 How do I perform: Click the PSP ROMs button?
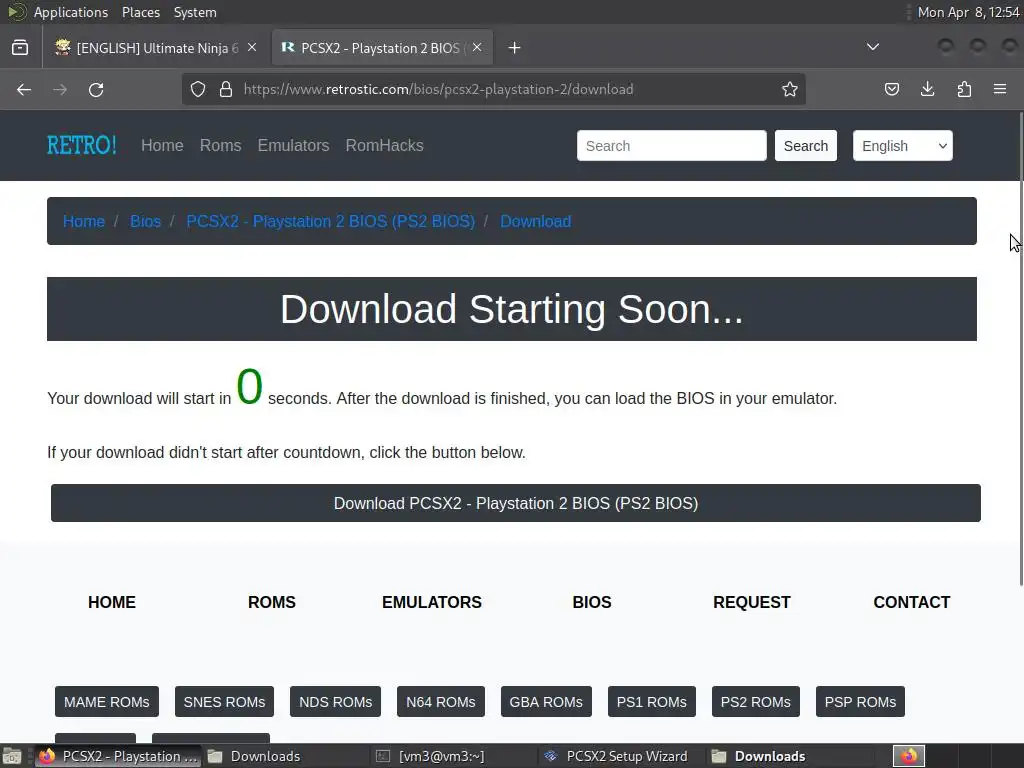[x=860, y=701]
